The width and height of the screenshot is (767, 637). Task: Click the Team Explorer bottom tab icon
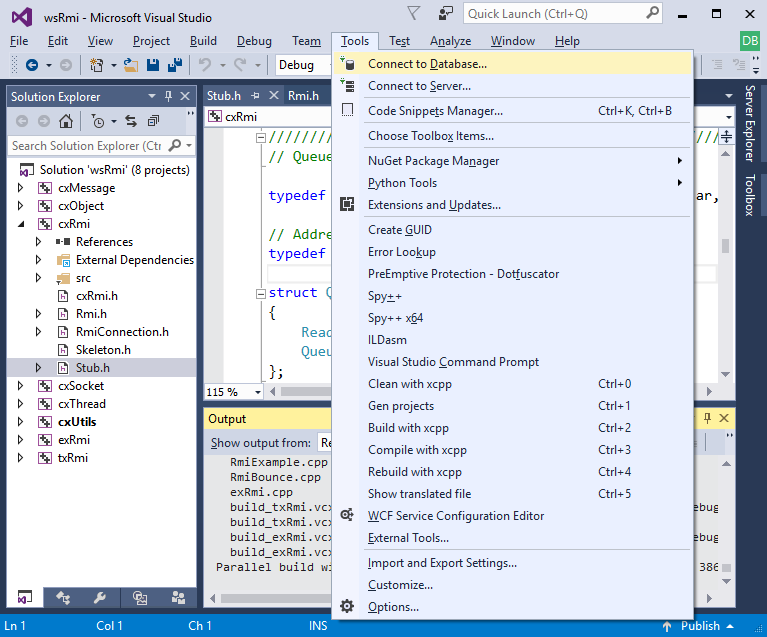178,597
